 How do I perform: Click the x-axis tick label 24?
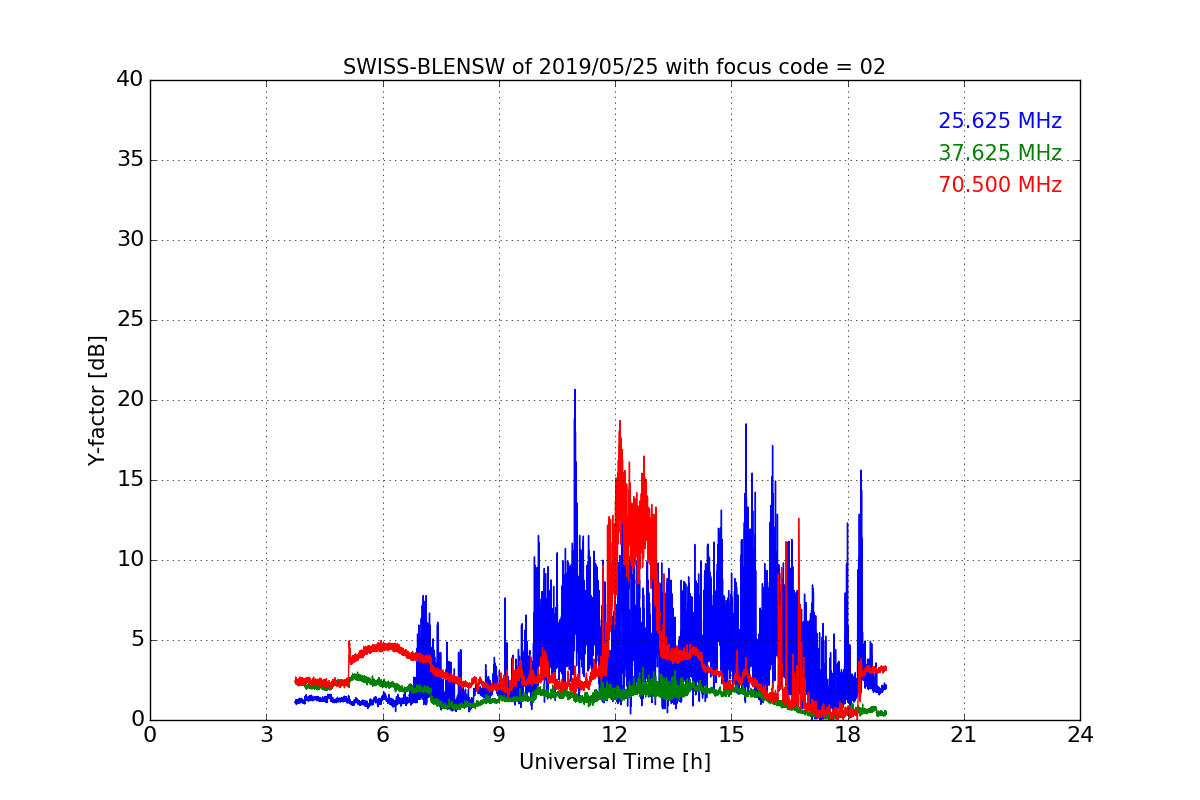coord(1079,735)
